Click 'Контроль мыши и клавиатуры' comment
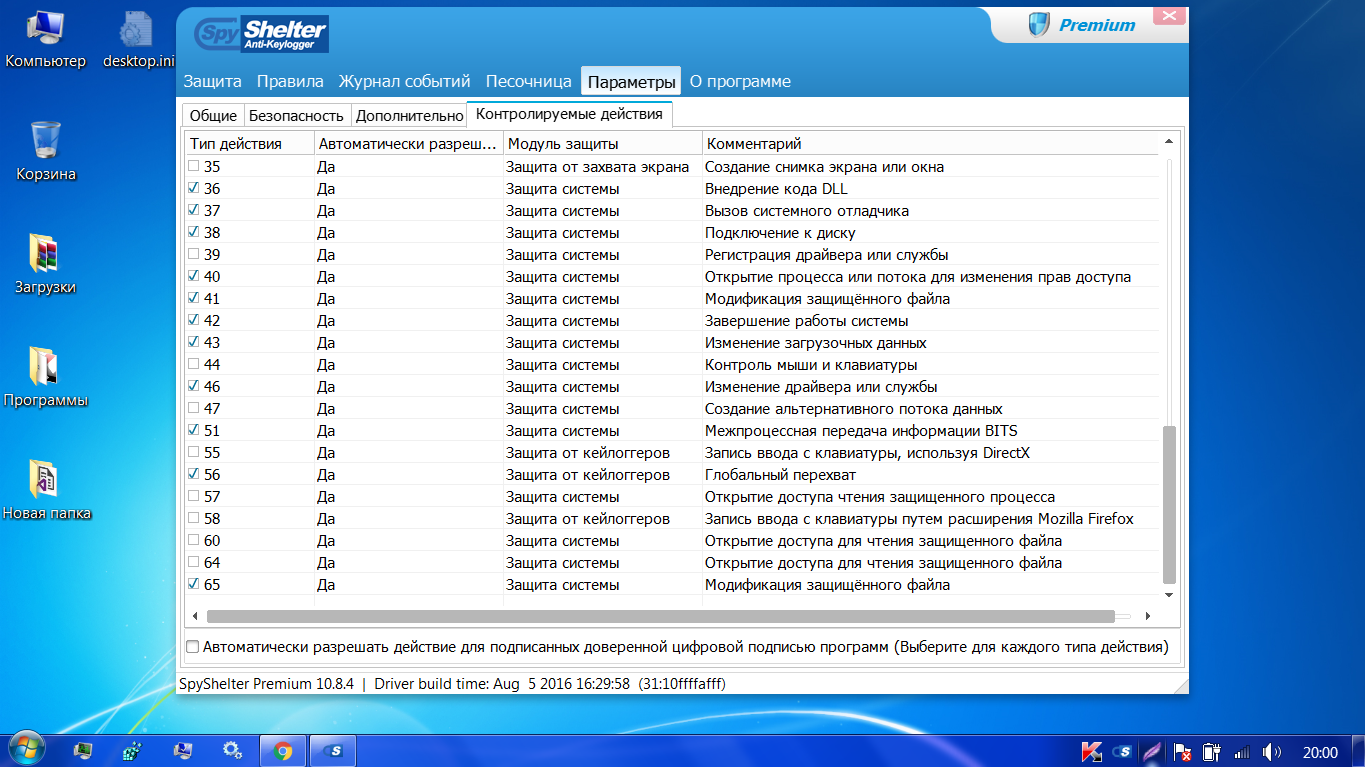Screen dimensions: 1365x767 pos(811,364)
